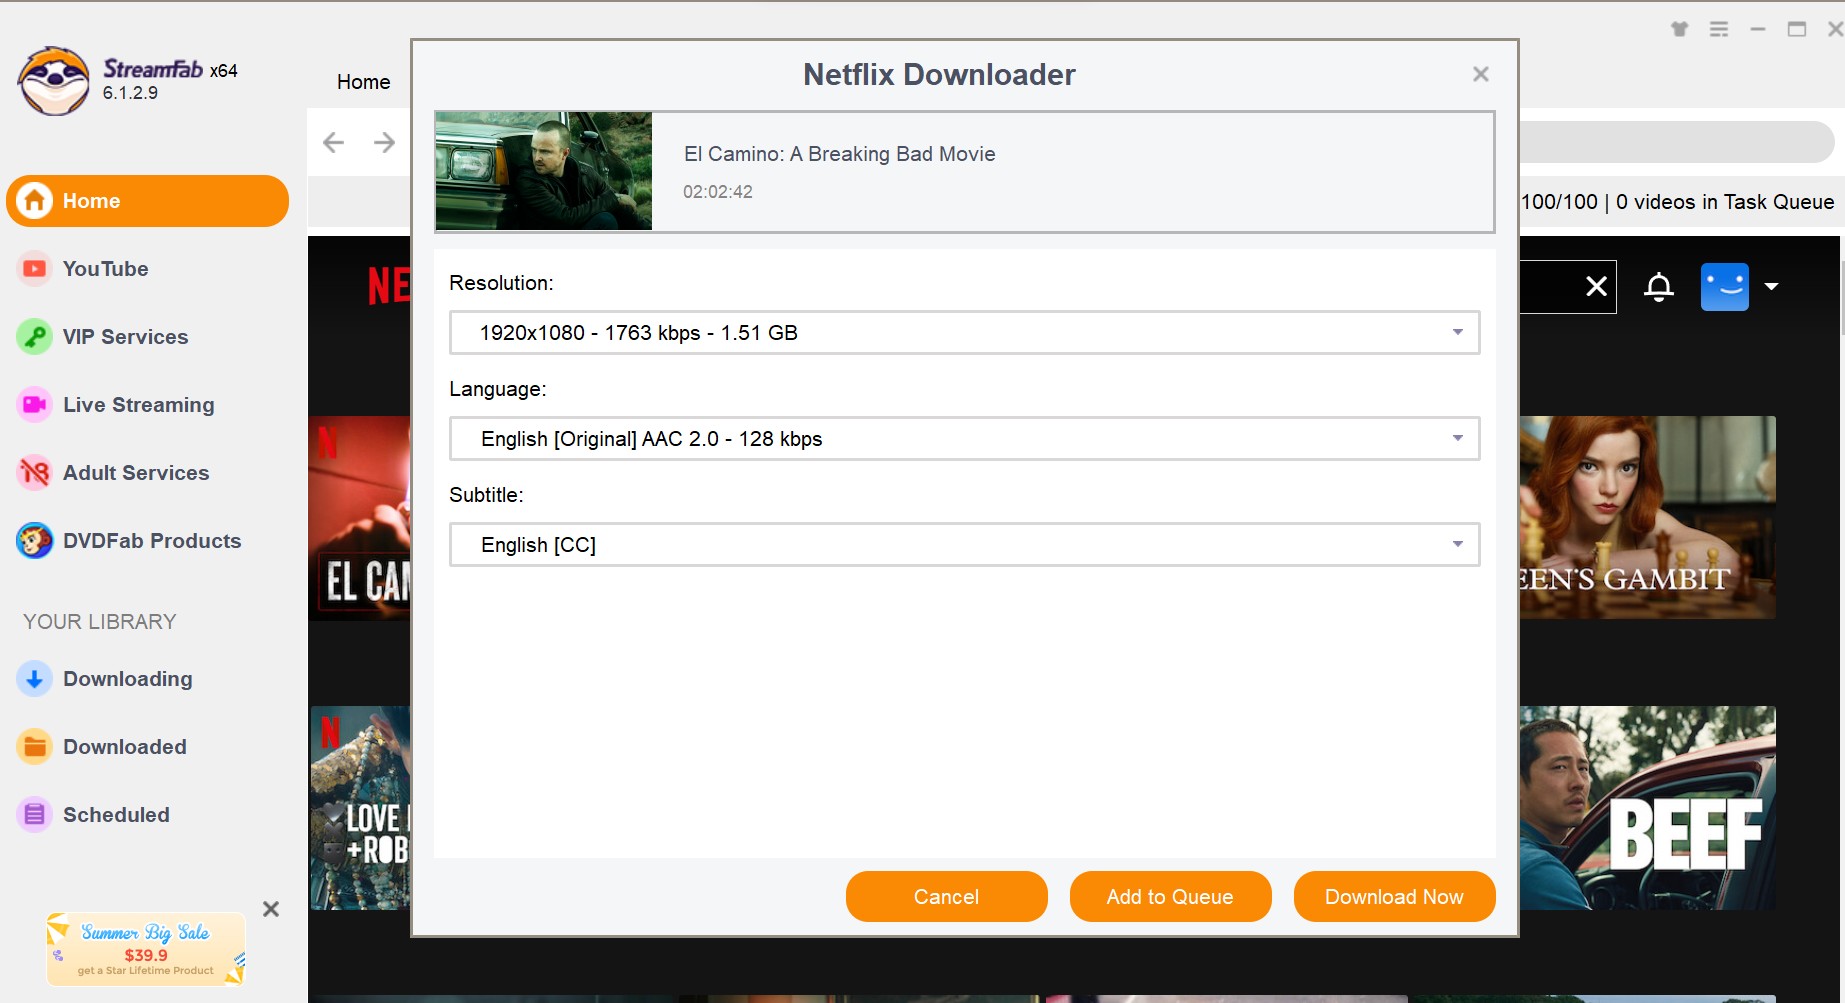Click the Downloaded folder icon
1845x1003 pixels.
(x=34, y=747)
